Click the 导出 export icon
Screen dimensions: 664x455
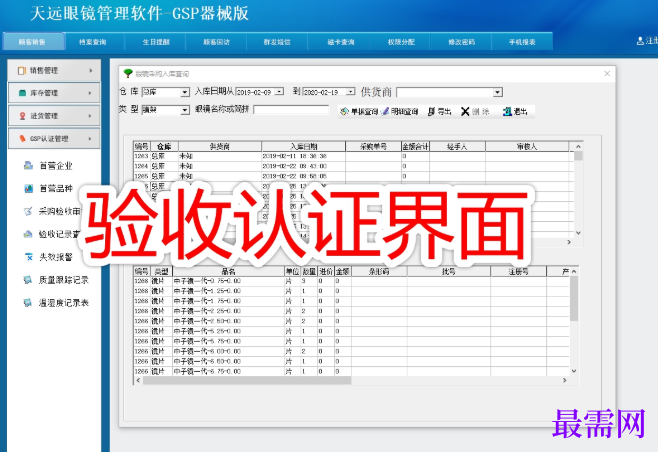[431, 111]
